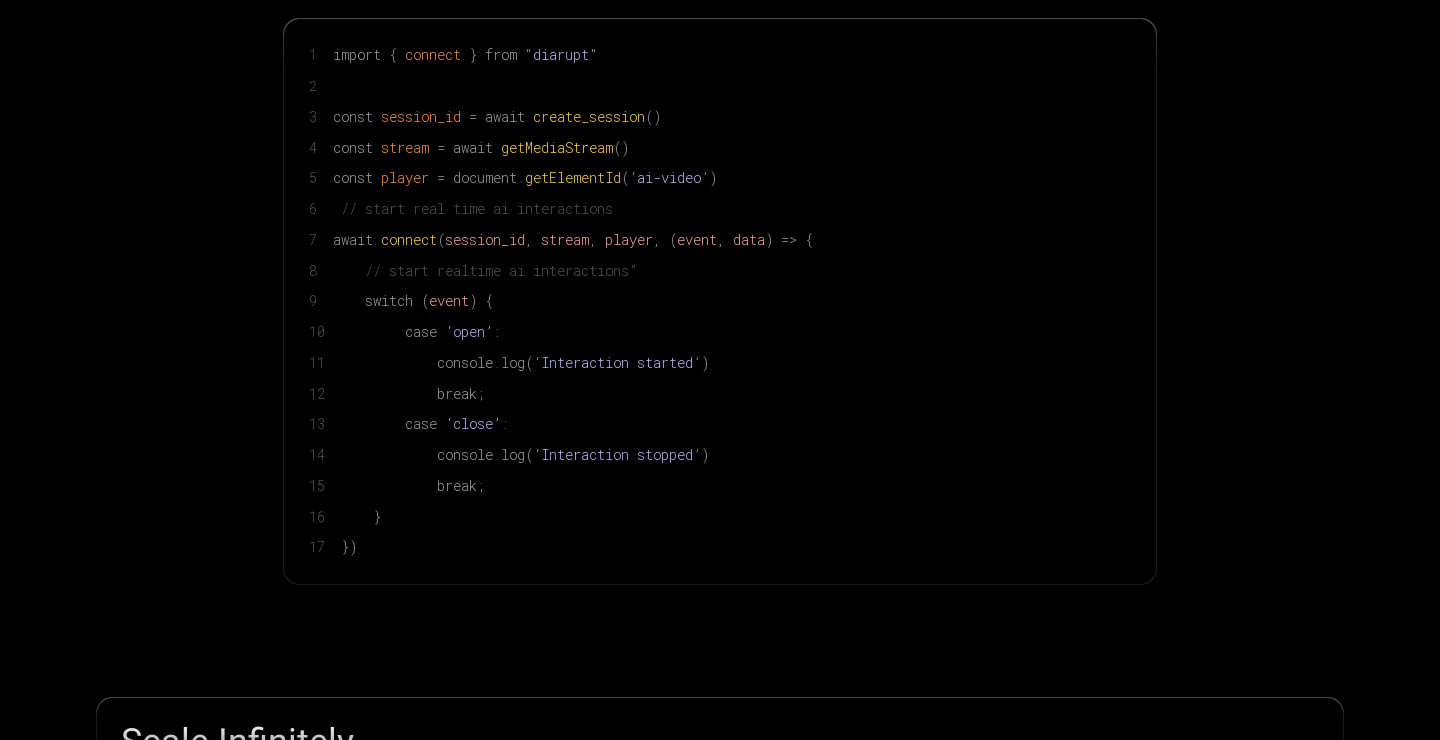Click the comment "start real time ai interactions"

pyautogui.click(x=478, y=209)
